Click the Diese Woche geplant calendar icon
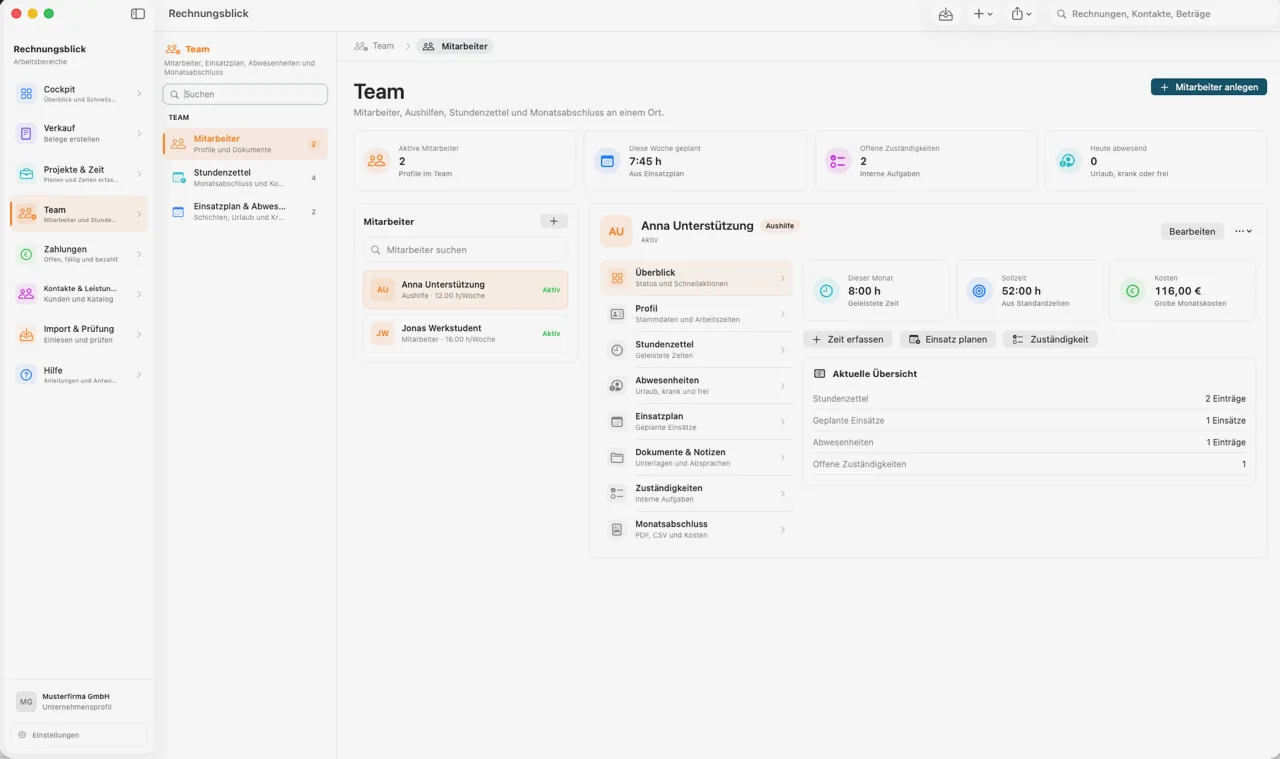This screenshot has width=1280, height=759. pyautogui.click(x=607, y=160)
